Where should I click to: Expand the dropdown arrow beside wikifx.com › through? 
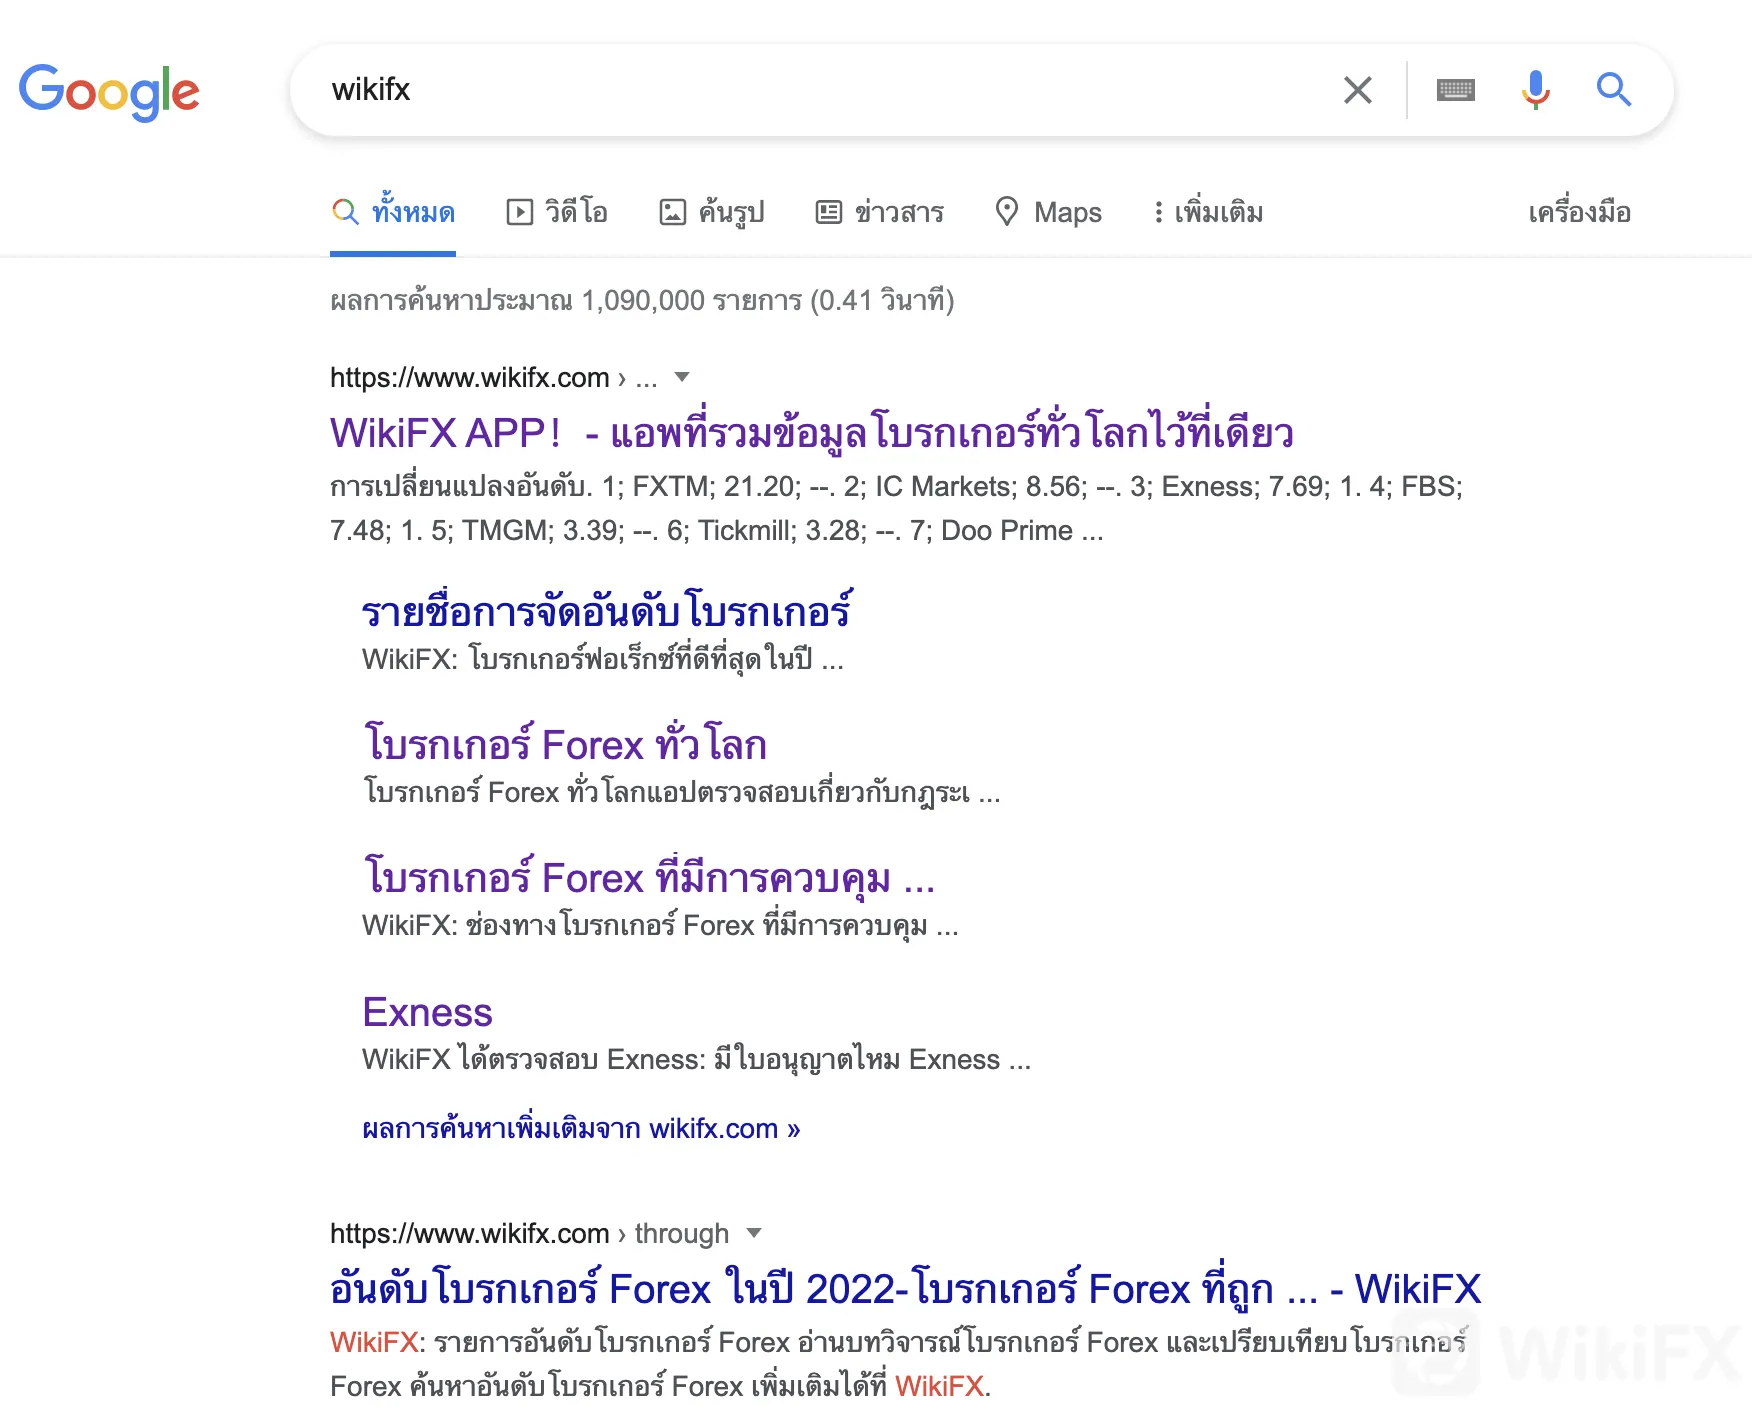tap(754, 1233)
